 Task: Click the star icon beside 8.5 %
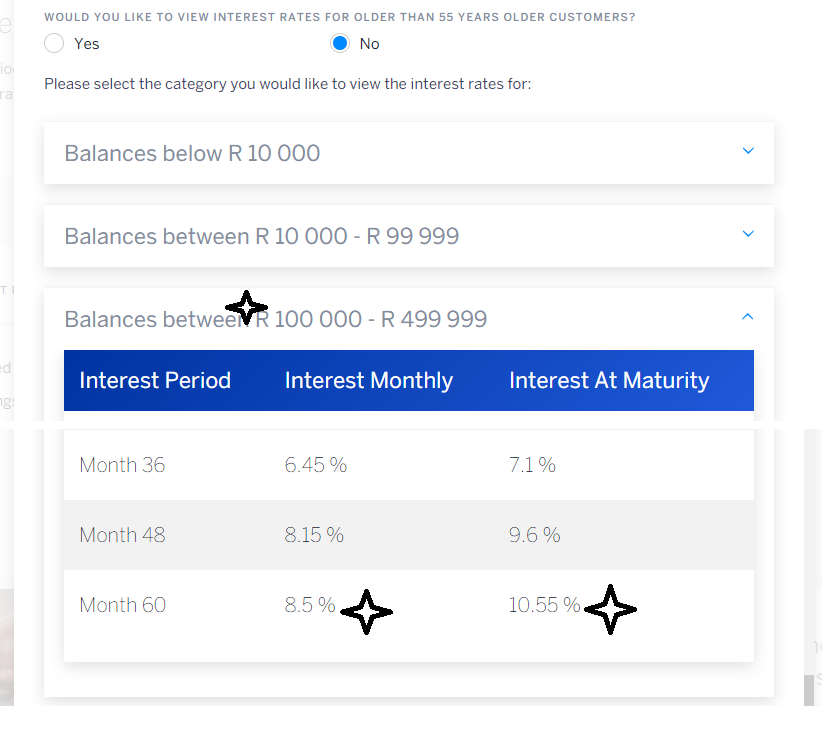click(366, 611)
